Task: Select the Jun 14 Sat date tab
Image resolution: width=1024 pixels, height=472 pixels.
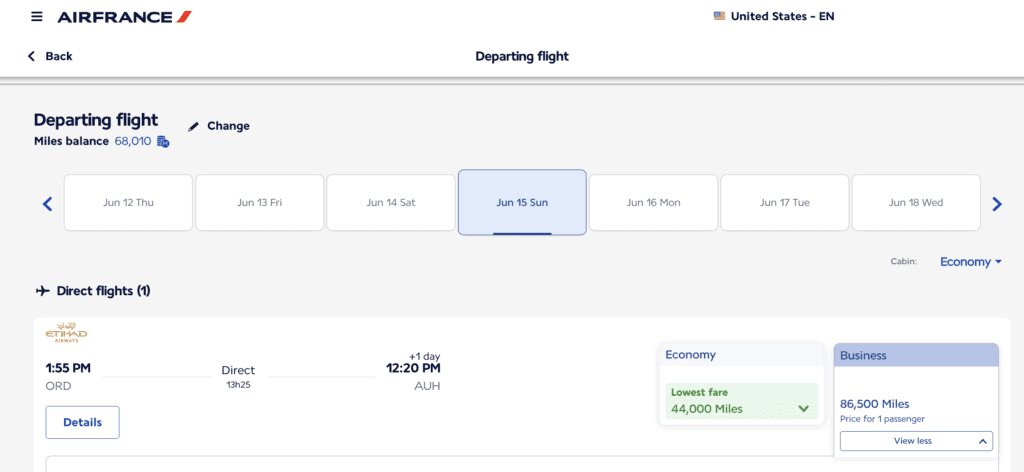Action: [x=391, y=203]
